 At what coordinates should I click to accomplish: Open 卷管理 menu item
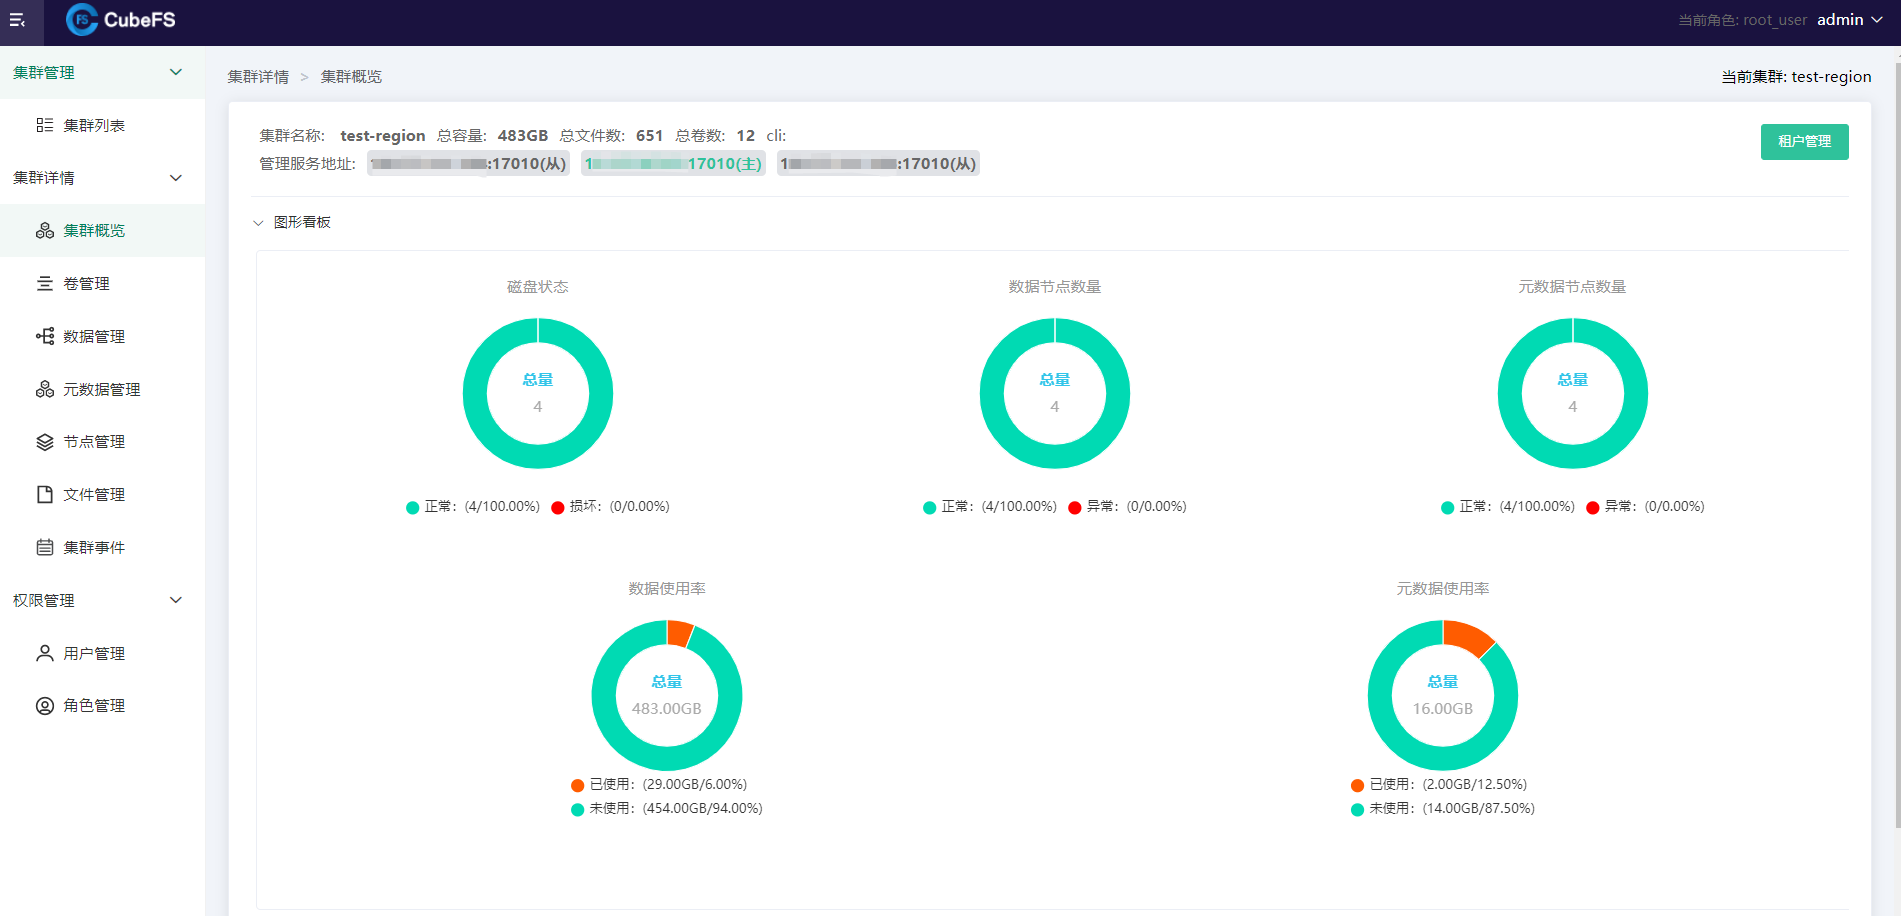pos(102,284)
